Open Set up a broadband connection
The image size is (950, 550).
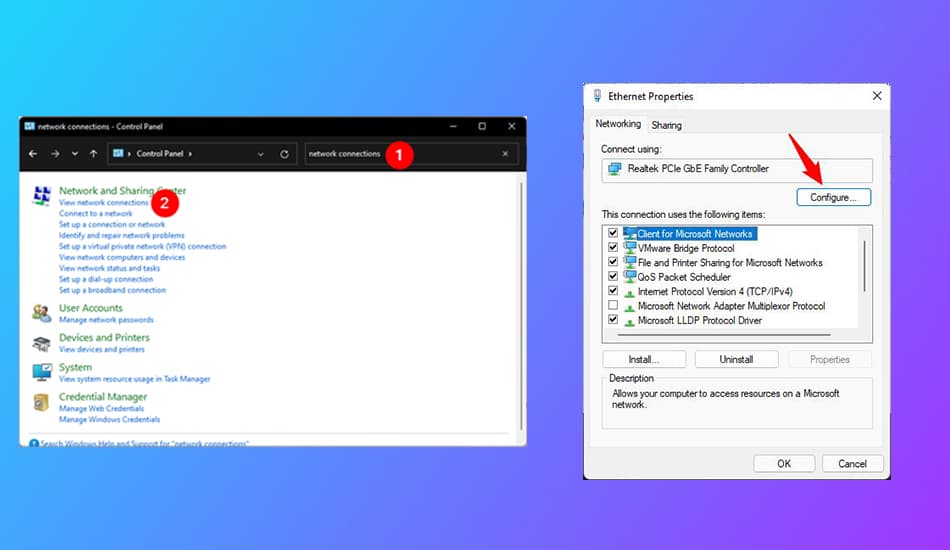coord(112,290)
